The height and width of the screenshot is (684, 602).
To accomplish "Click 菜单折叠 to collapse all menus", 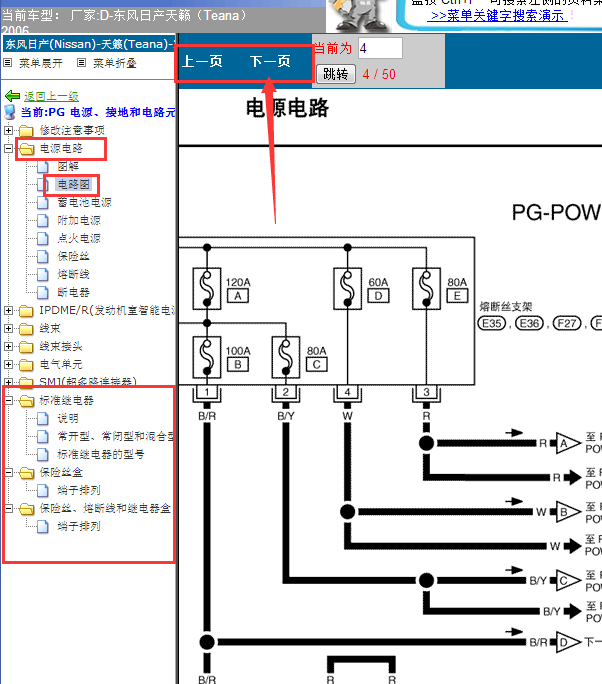I will tap(115, 63).
